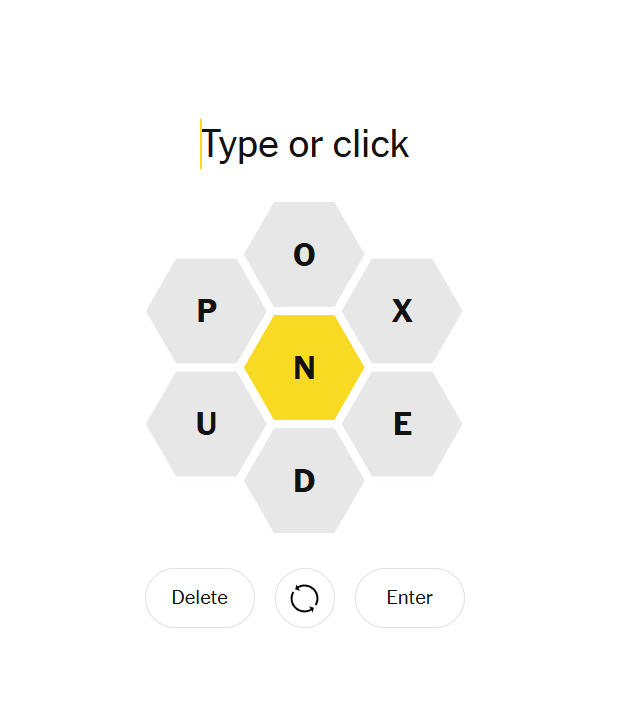Add the lower-right letter E to word
The height and width of the screenshot is (710, 639).
402,424
